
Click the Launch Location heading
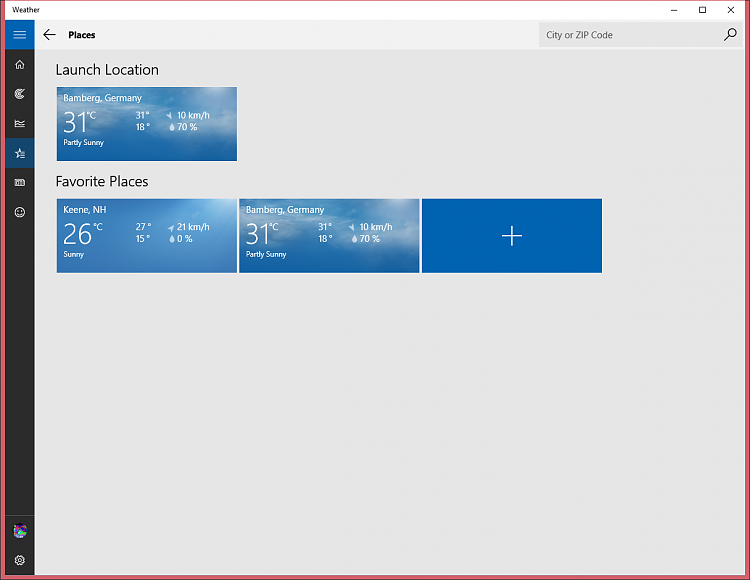107,70
